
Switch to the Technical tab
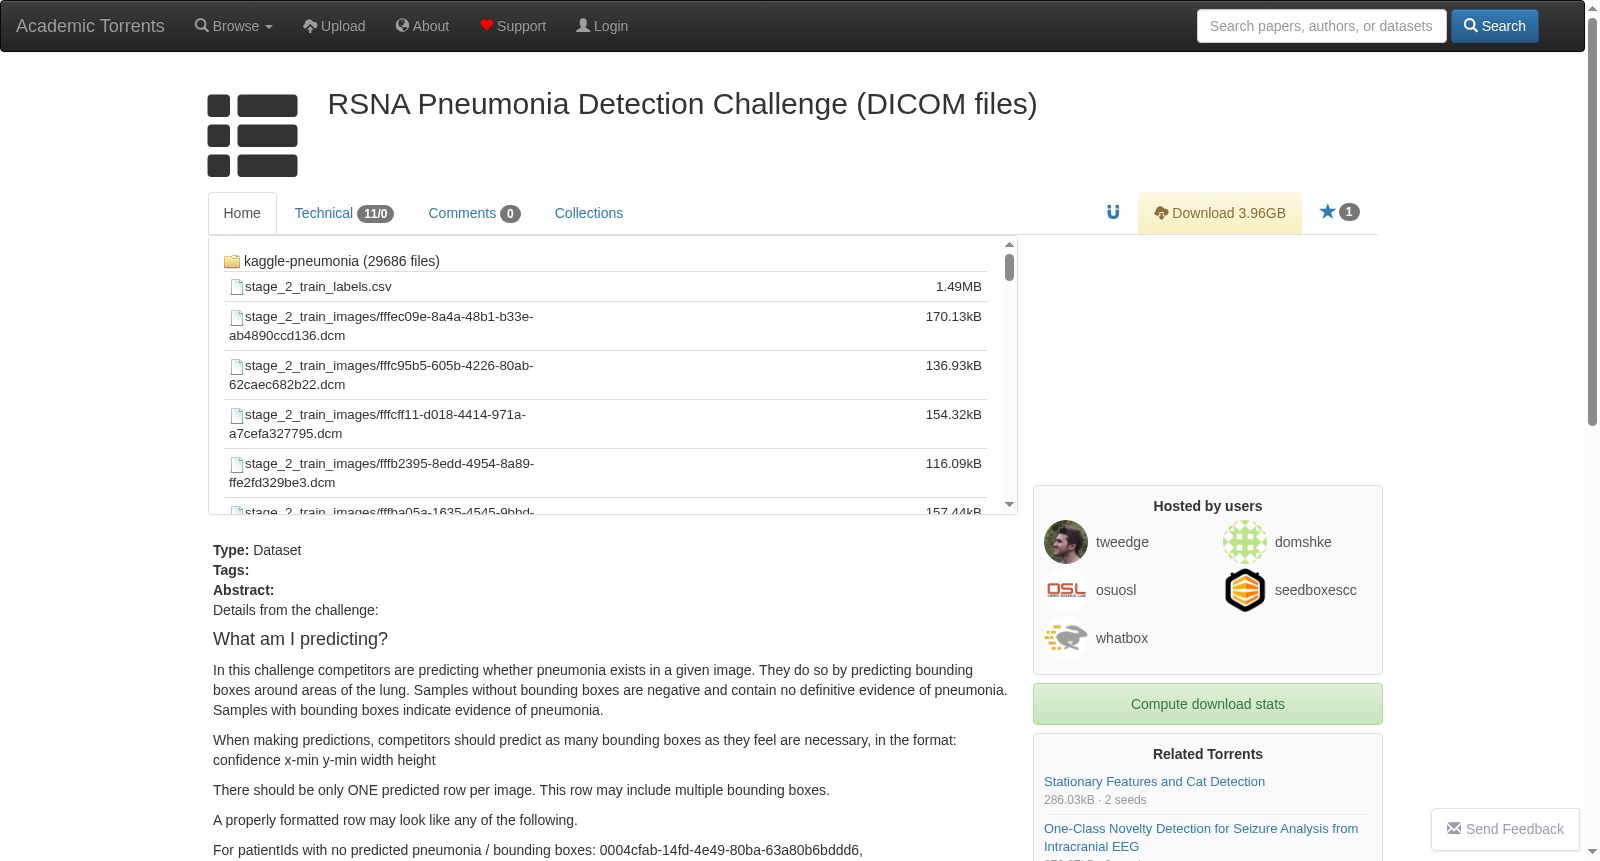[343, 213]
